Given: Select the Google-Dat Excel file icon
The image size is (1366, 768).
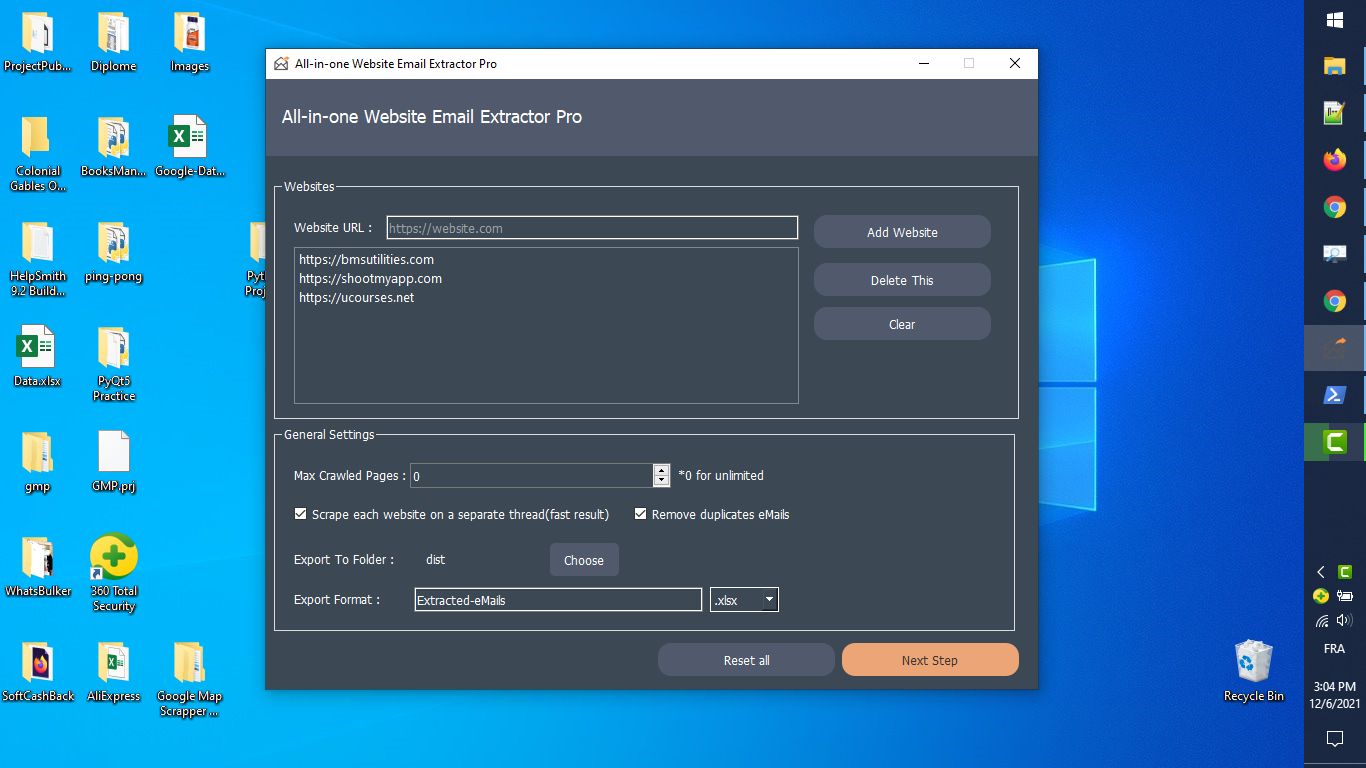Looking at the screenshot, I should coord(189,147).
